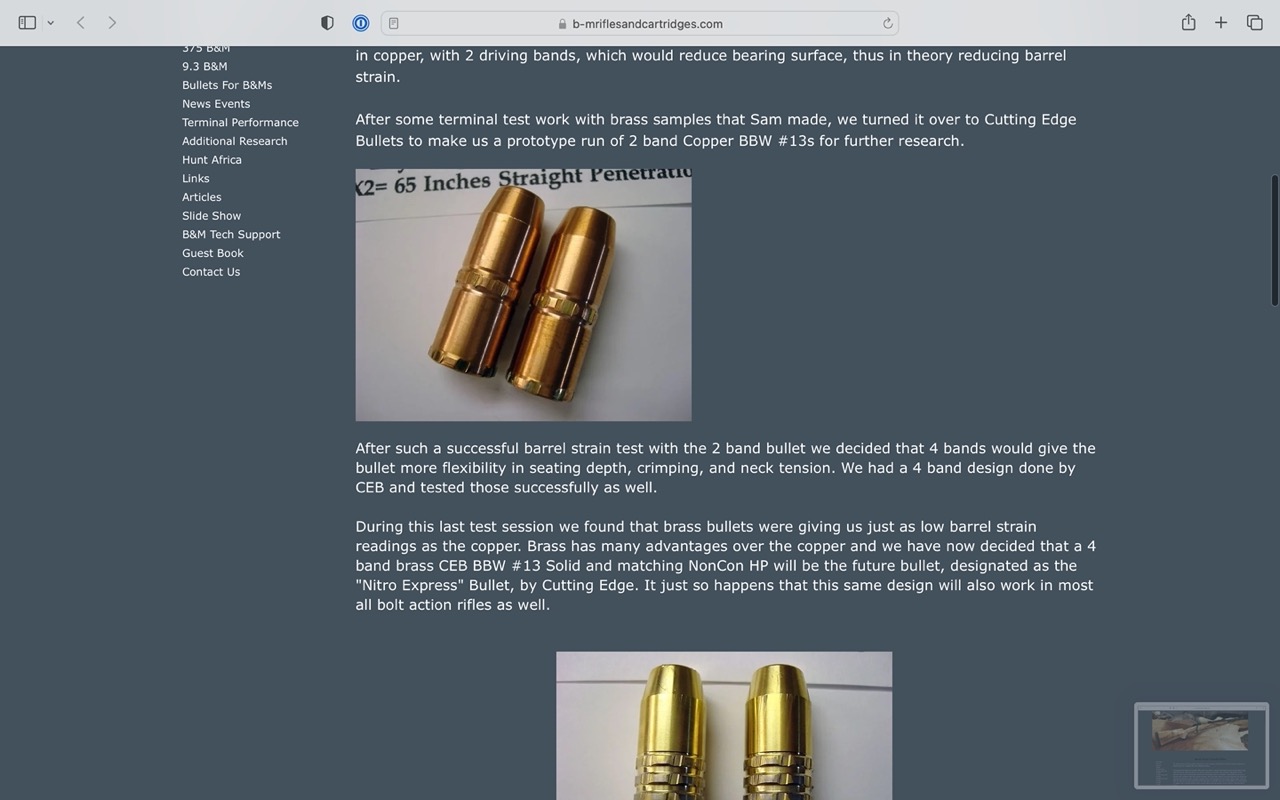Toggle the Safari sidebar
1280x800 pixels.
pyautogui.click(x=27, y=23)
